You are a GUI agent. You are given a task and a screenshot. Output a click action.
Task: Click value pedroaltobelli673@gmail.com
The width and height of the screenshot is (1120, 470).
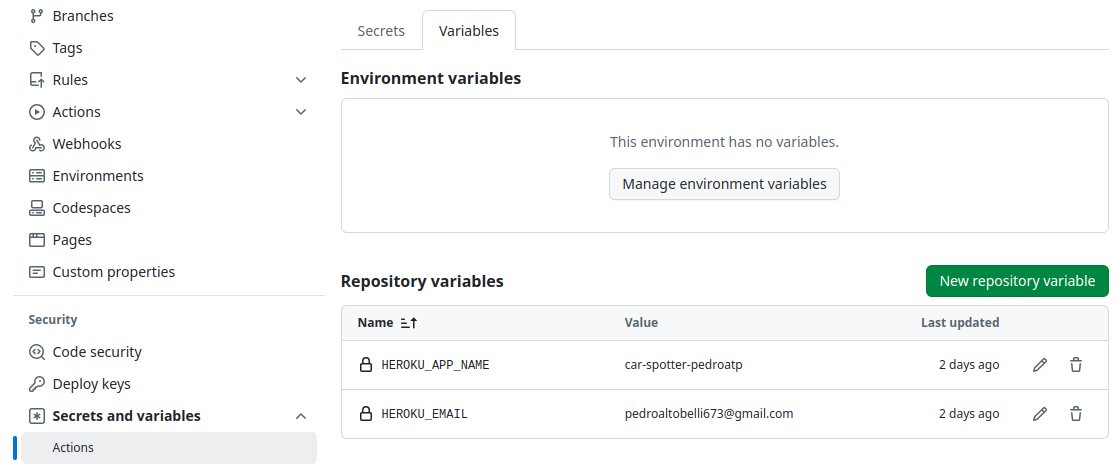coord(709,414)
